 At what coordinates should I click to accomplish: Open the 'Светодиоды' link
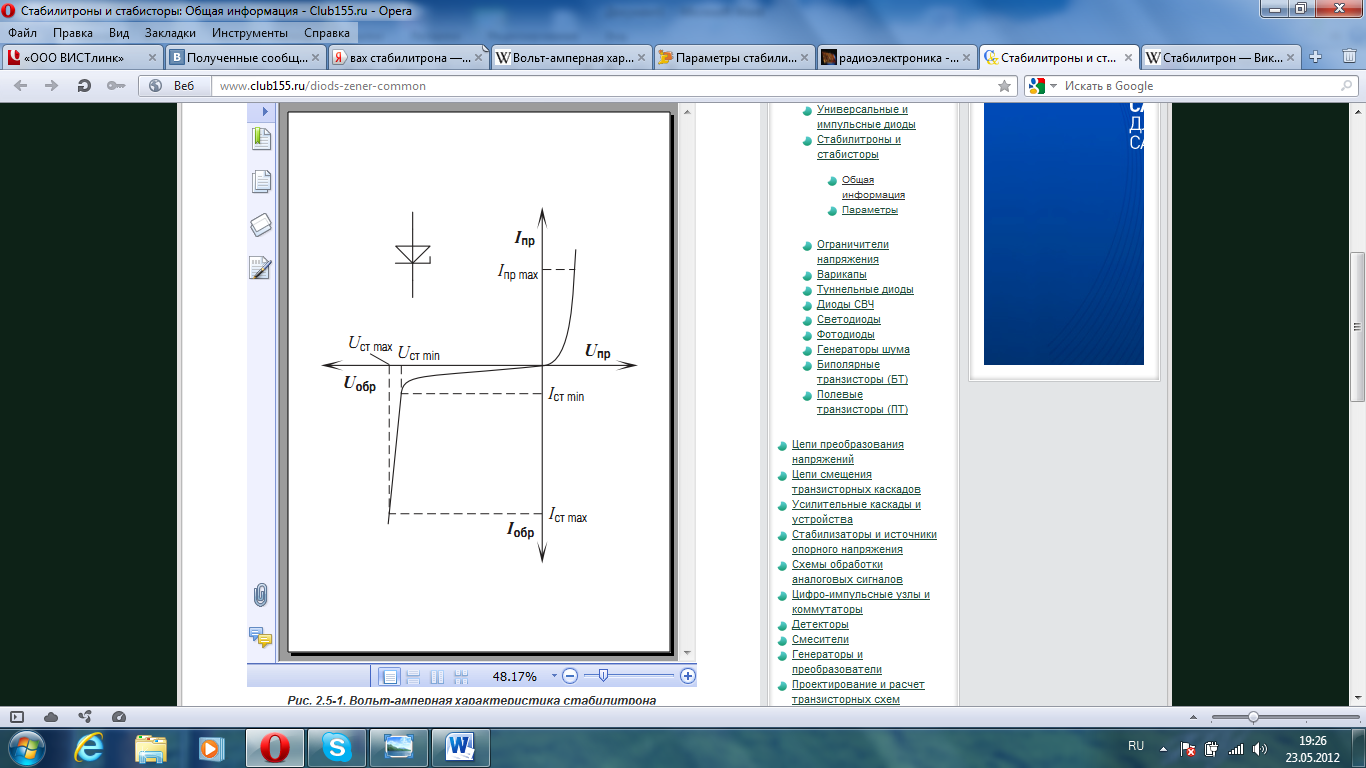click(848, 319)
